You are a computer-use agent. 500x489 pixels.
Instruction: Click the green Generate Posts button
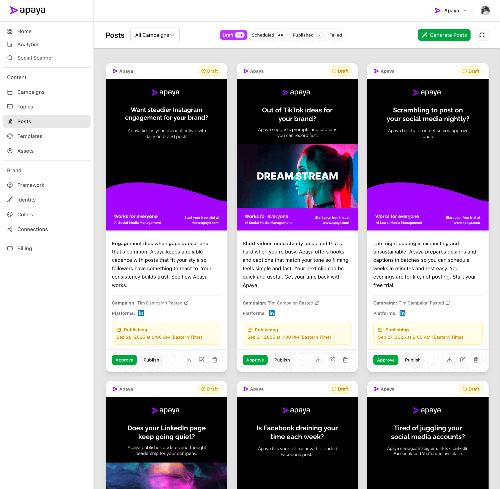click(x=444, y=35)
